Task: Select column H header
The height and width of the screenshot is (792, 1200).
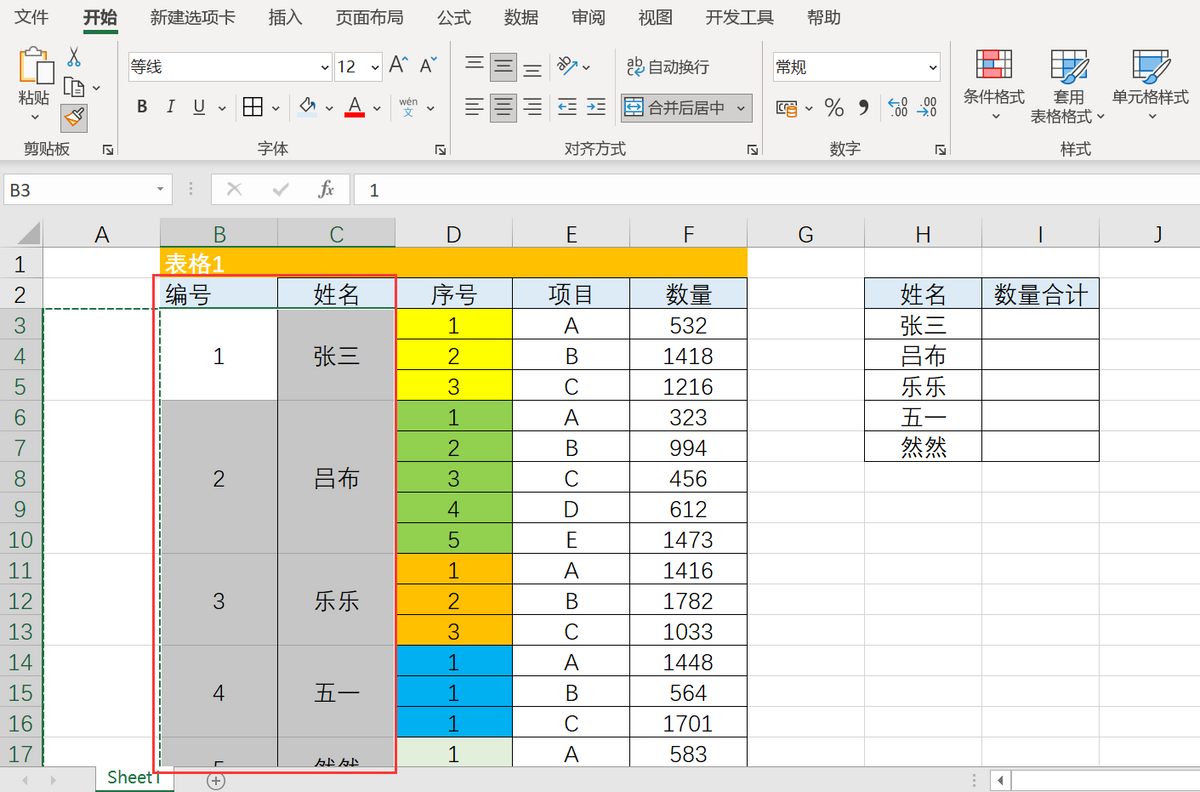Action: pyautogui.click(x=923, y=234)
